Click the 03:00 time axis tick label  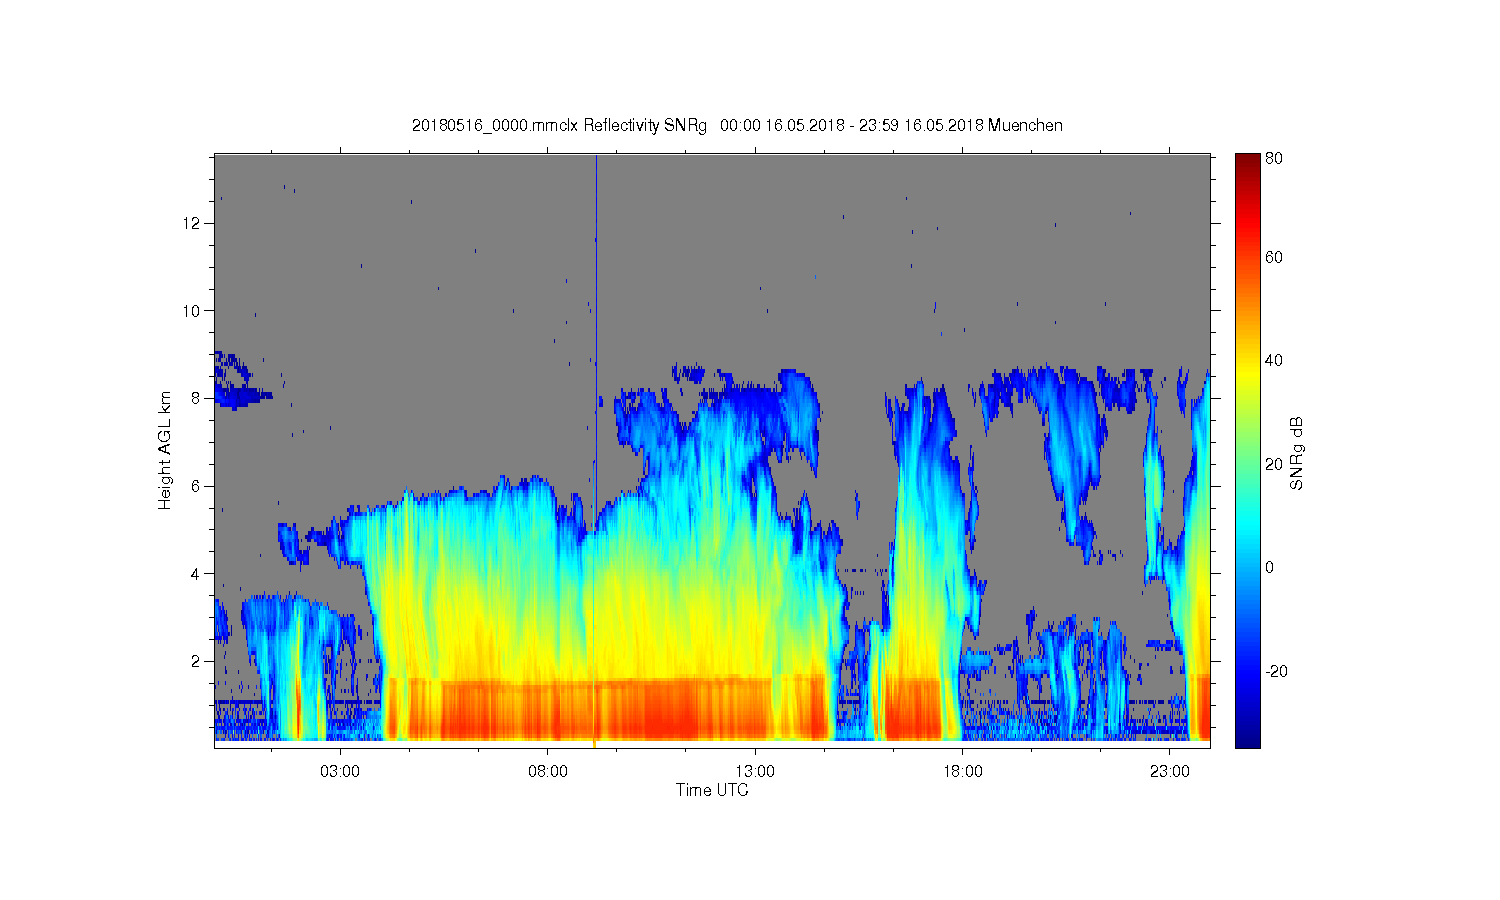[x=340, y=772]
